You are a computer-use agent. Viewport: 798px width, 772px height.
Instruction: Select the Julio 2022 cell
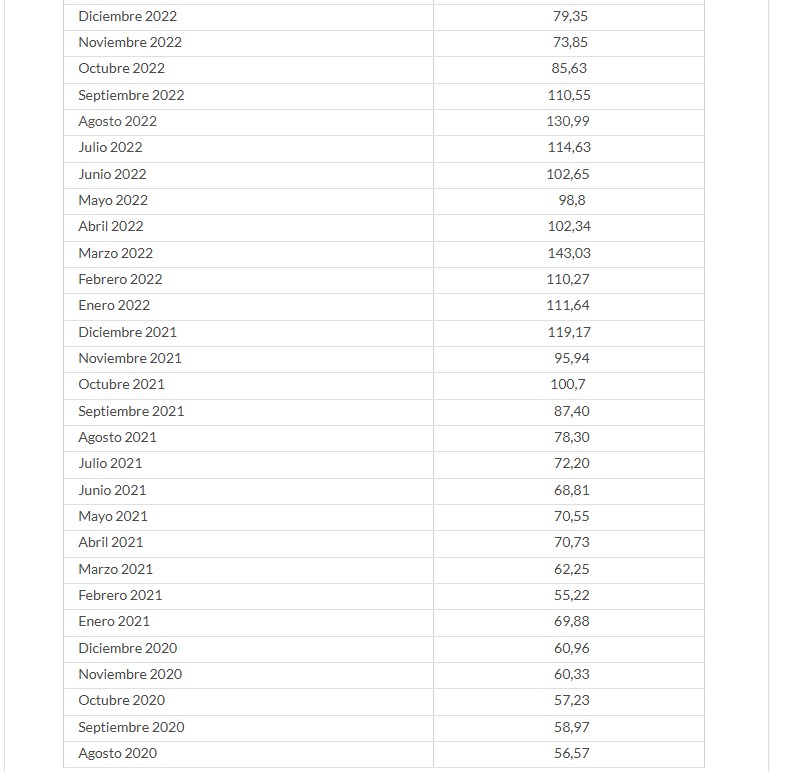(x=248, y=148)
